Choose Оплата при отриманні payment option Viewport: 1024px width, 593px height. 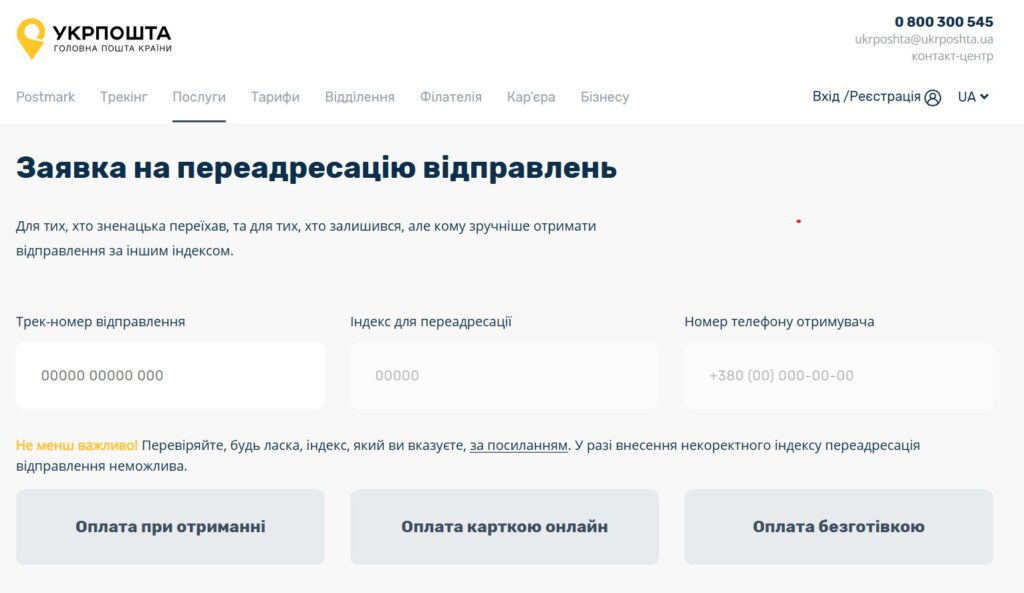pyautogui.click(x=171, y=526)
